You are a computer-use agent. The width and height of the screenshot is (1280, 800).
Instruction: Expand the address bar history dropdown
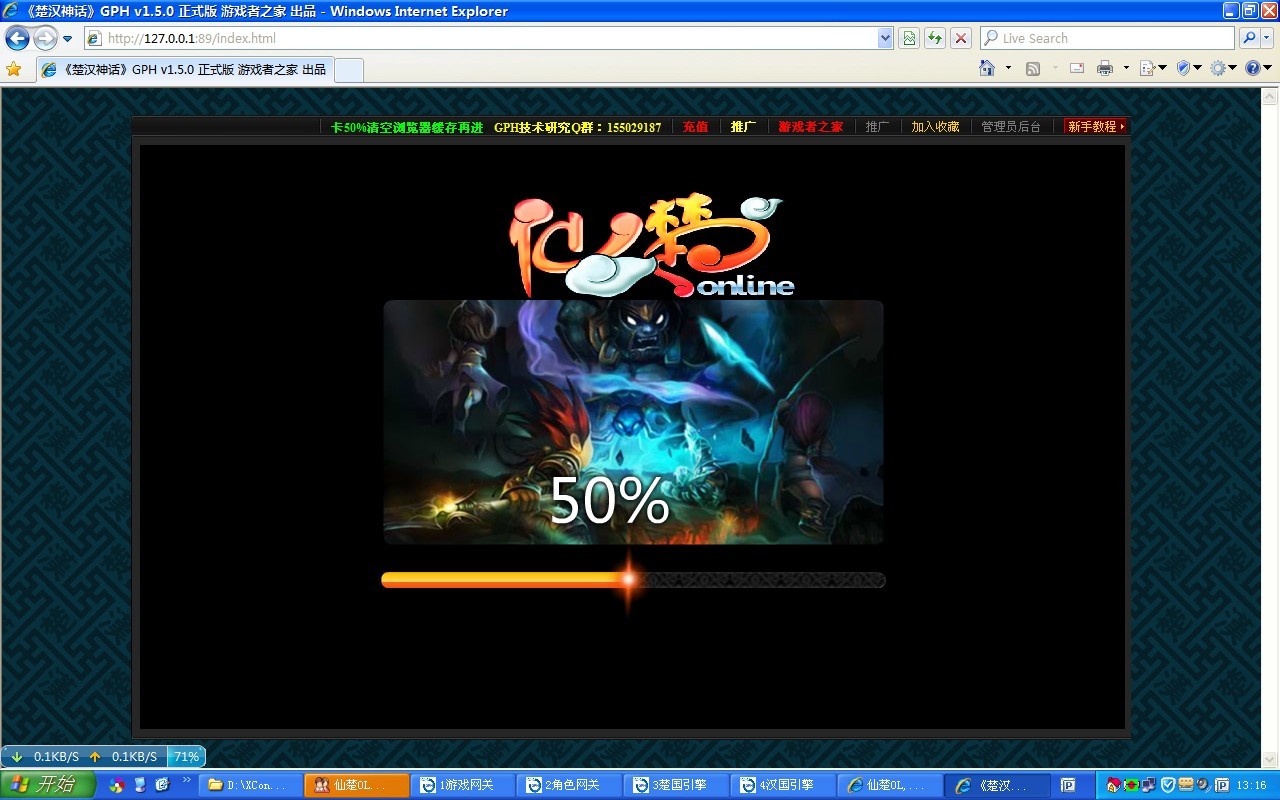pyautogui.click(x=885, y=38)
